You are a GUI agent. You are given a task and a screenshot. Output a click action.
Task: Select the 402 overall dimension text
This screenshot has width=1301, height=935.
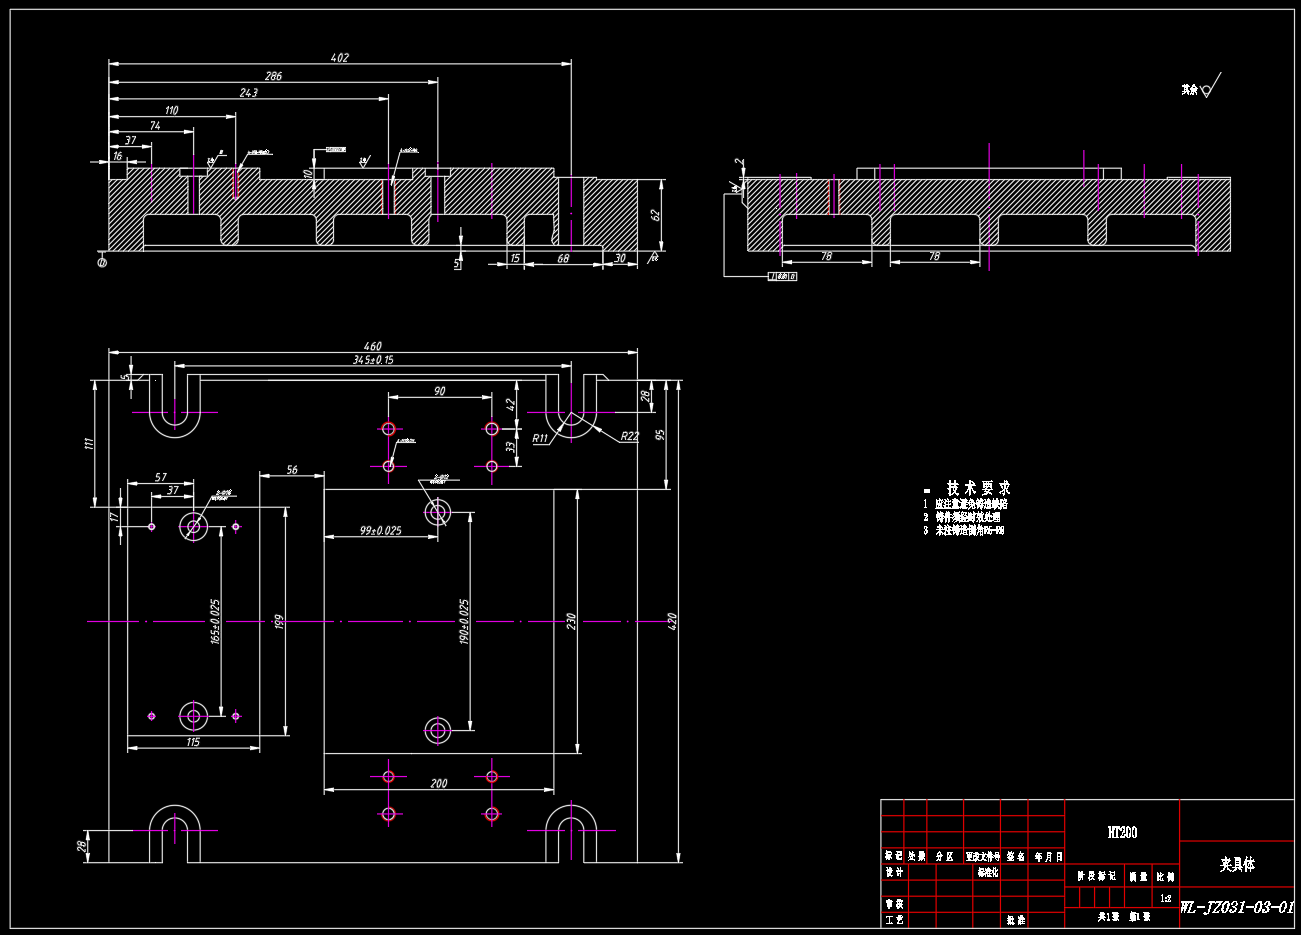coord(340,58)
